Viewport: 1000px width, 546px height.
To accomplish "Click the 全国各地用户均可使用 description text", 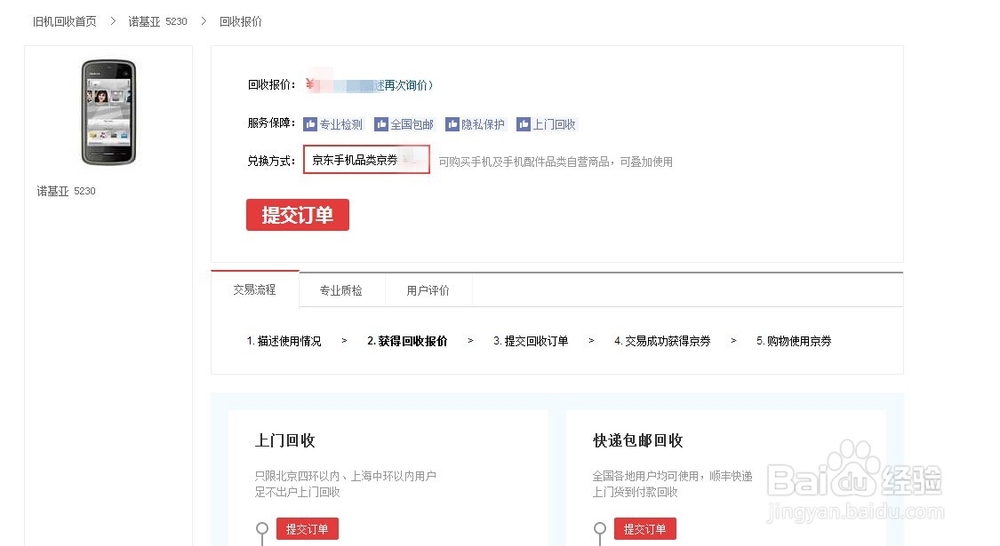I will point(672,483).
